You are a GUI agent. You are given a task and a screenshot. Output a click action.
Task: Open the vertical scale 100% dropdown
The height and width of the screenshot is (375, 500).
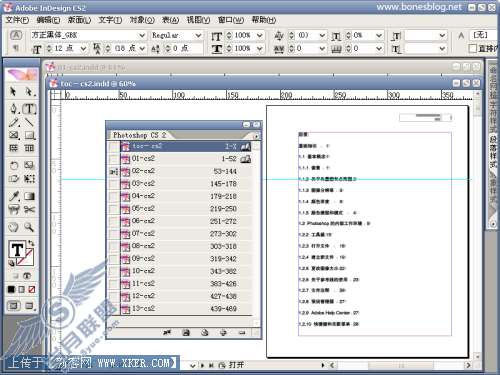click(x=260, y=35)
